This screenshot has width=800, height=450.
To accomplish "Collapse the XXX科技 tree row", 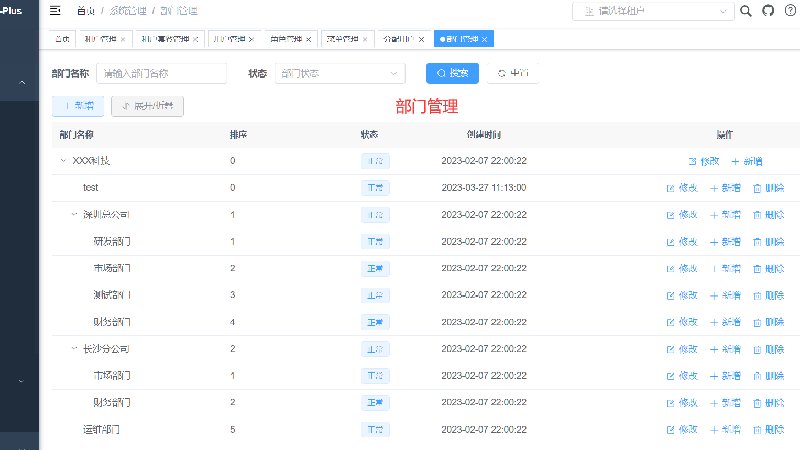I will [x=63, y=161].
